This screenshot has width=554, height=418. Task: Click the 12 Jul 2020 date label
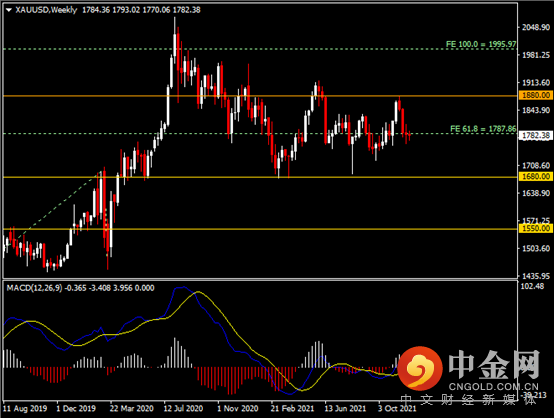click(183, 409)
